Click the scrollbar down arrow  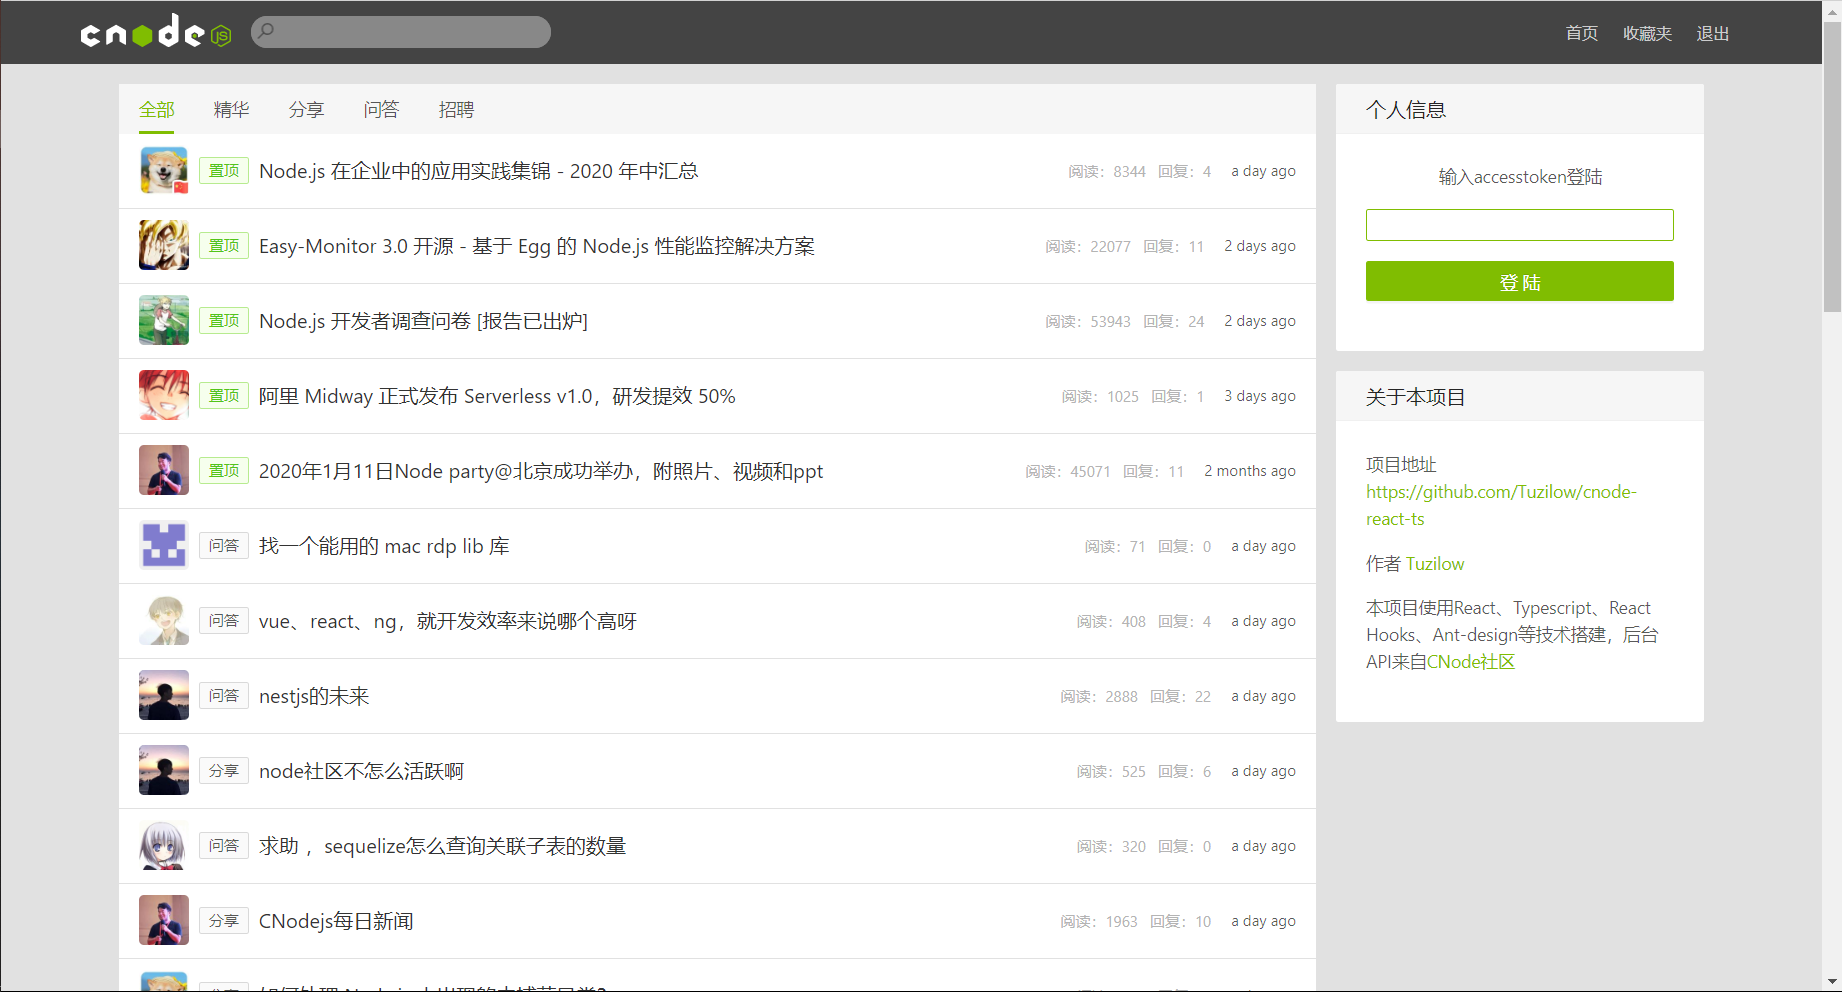[x=1832, y=982]
